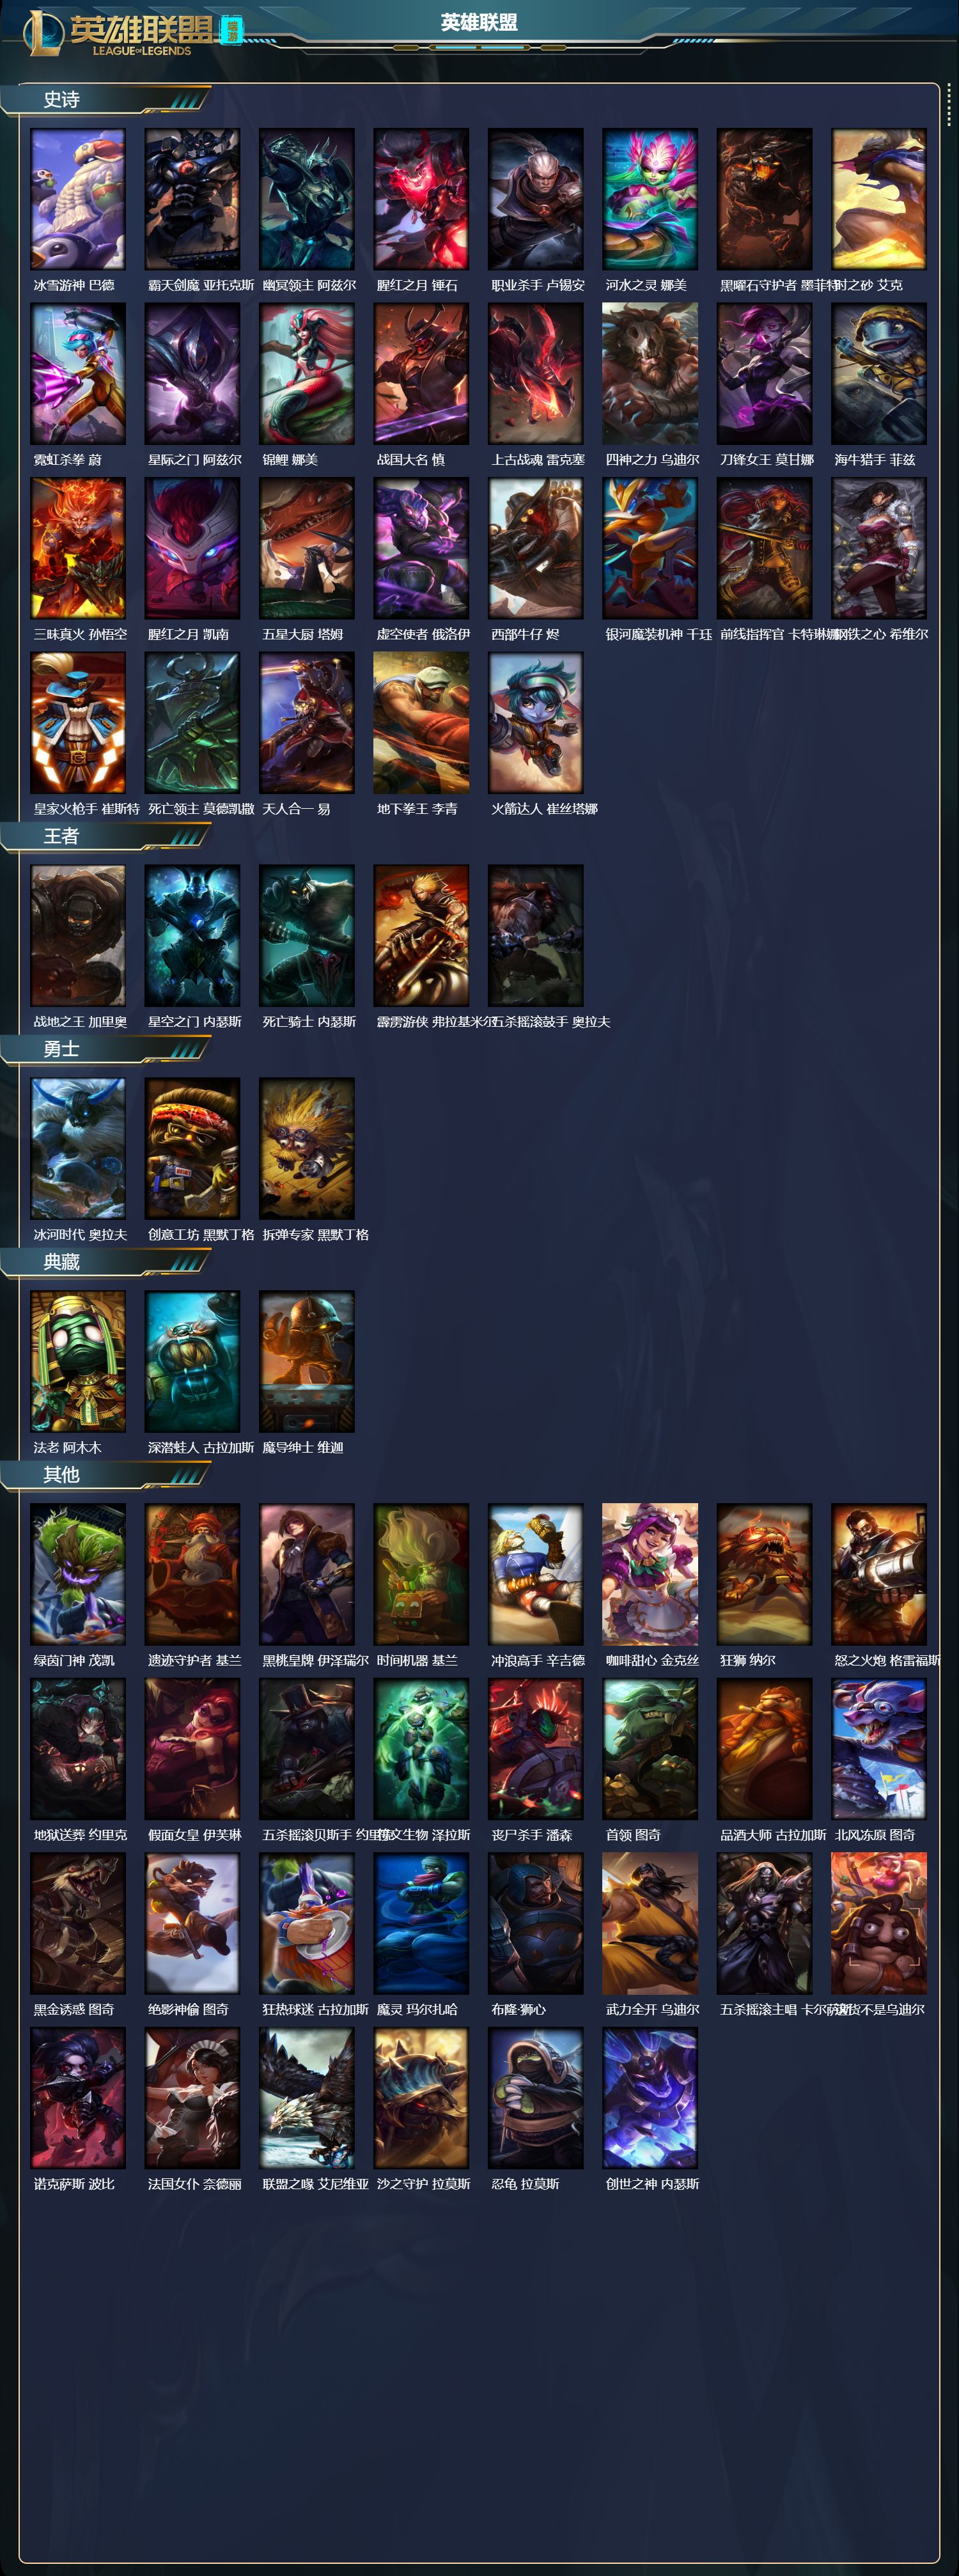The height and width of the screenshot is (2576, 959).
Task: Select the 咖啡甜心 金克丝 skin thumbnail
Action: point(650,1574)
